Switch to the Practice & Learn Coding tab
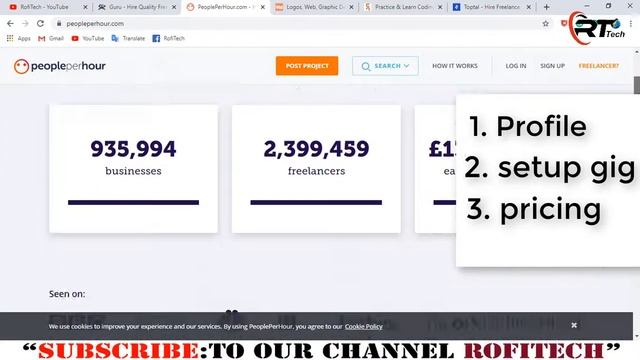Screen dimensions: 640x360 pos(399,7)
